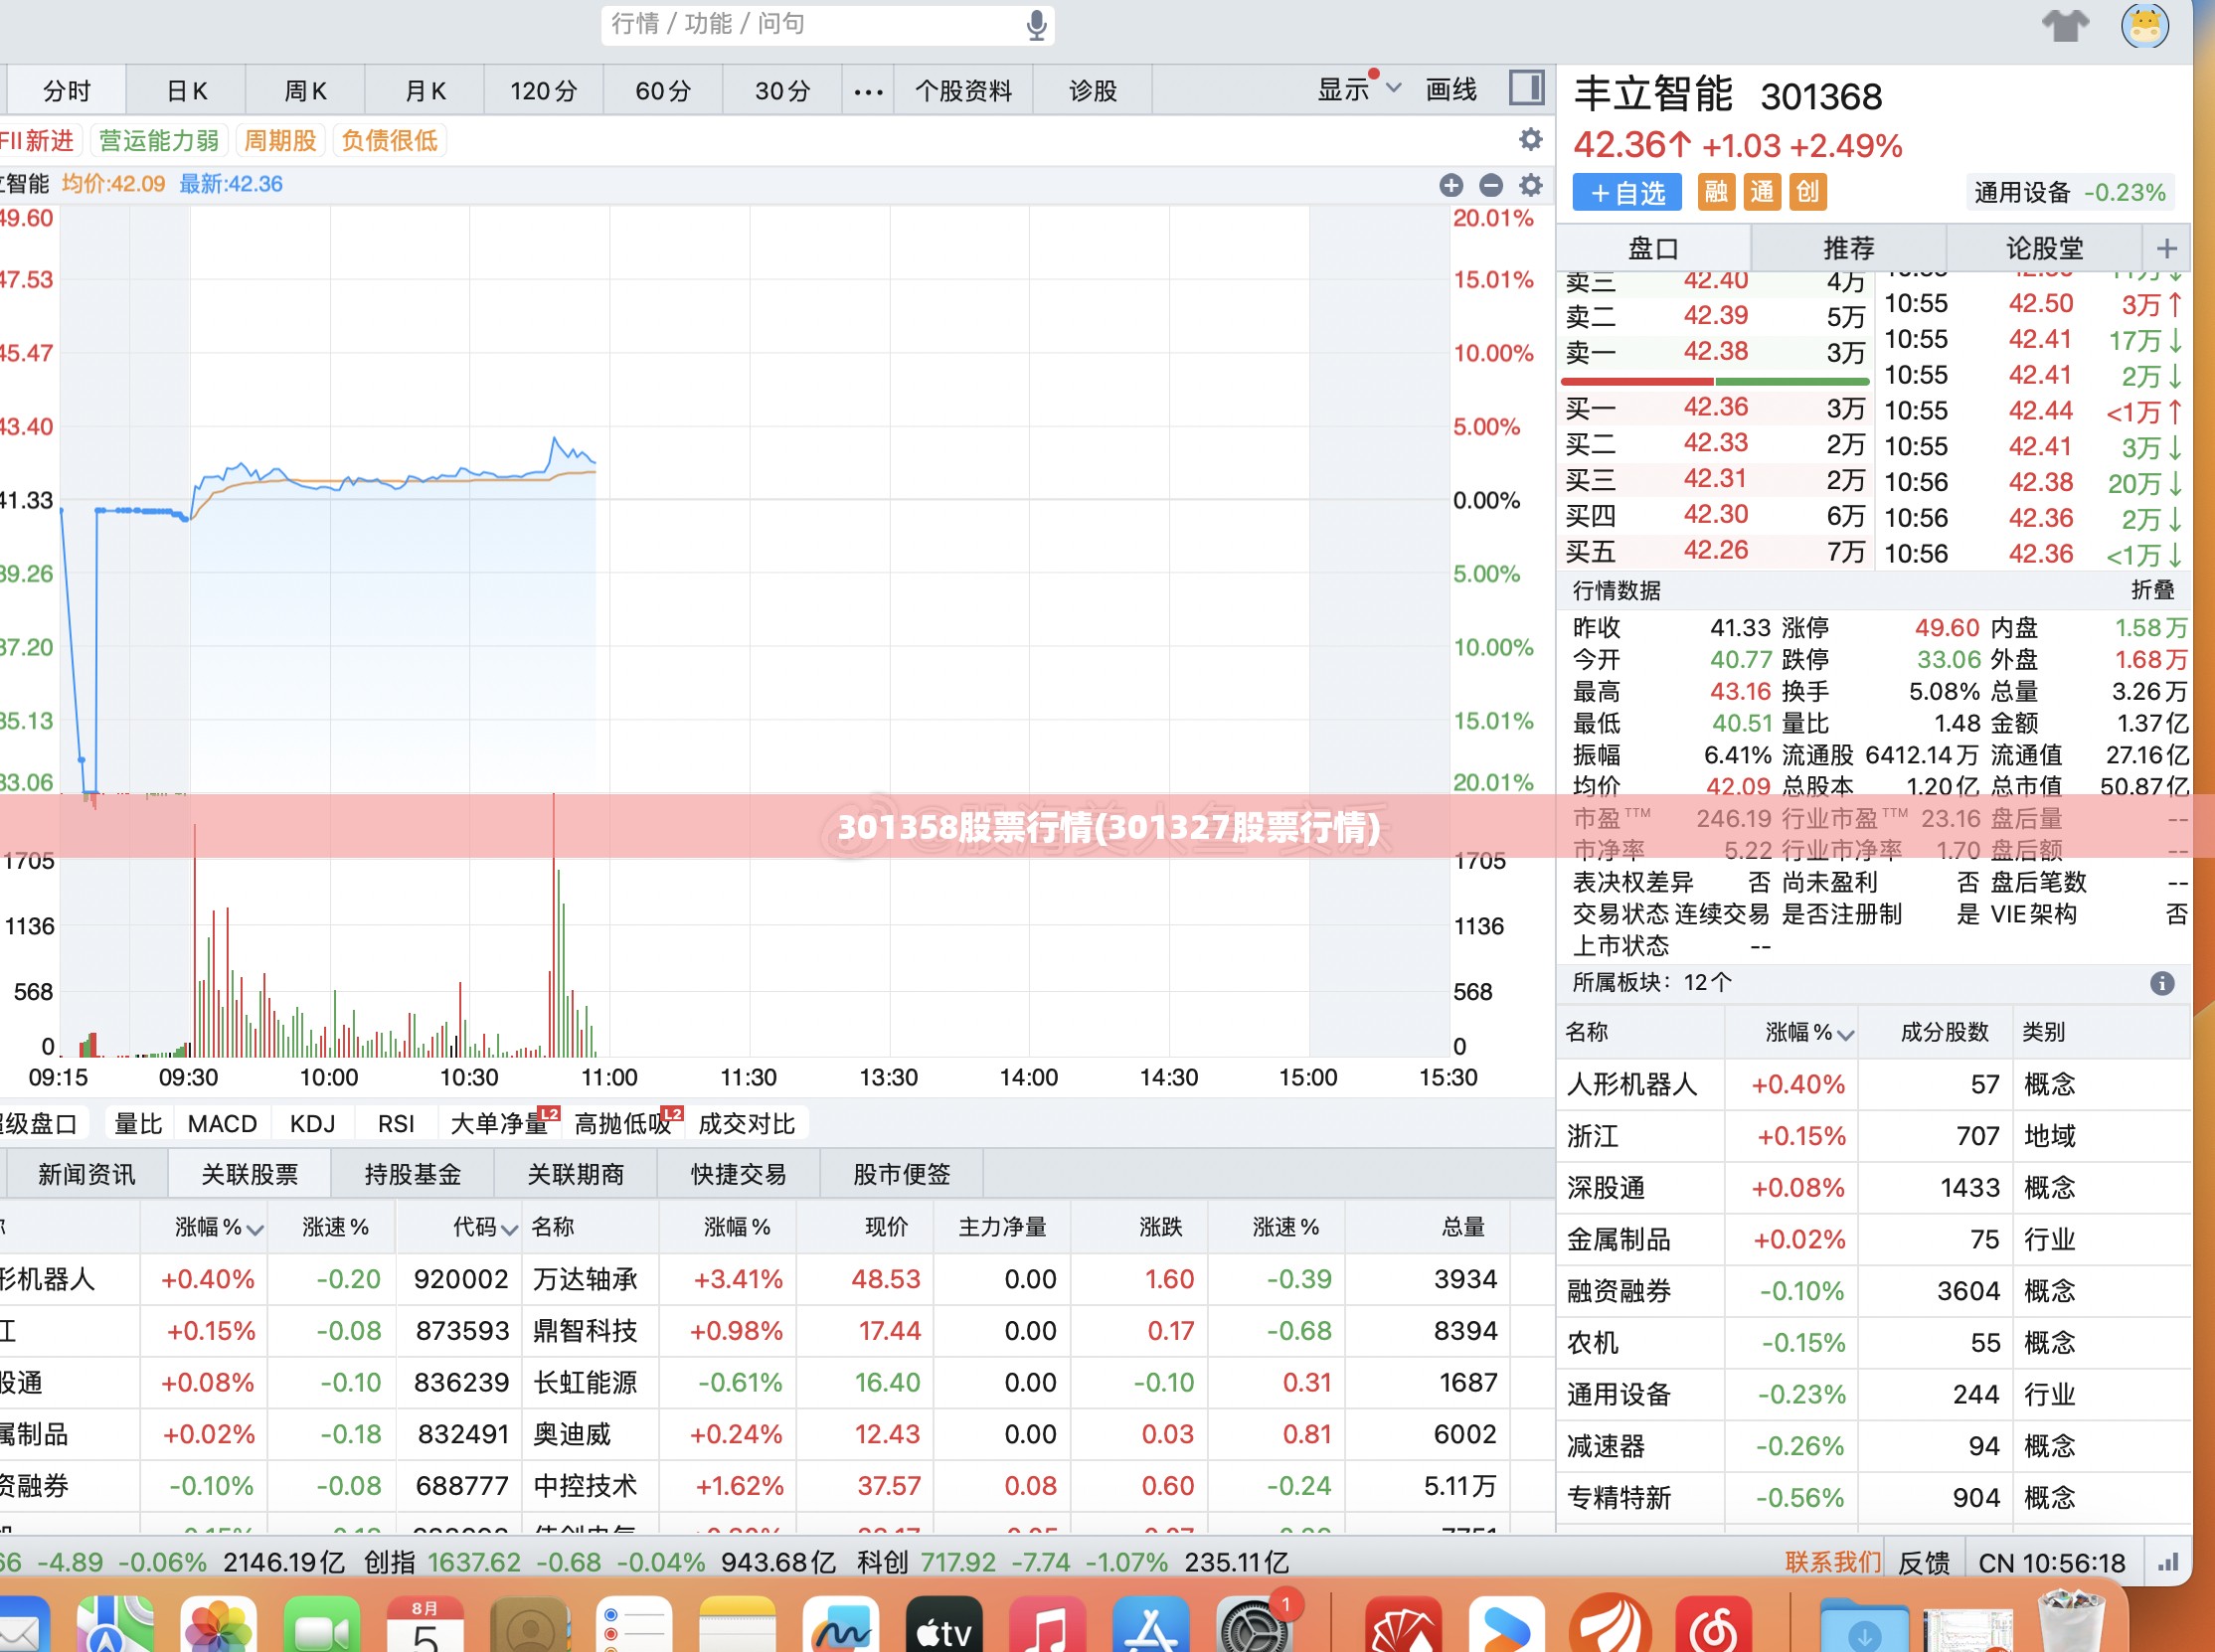Screen dimensions: 2215x1652
Task: Add a new panel tab with plus
Action: (2166, 248)
